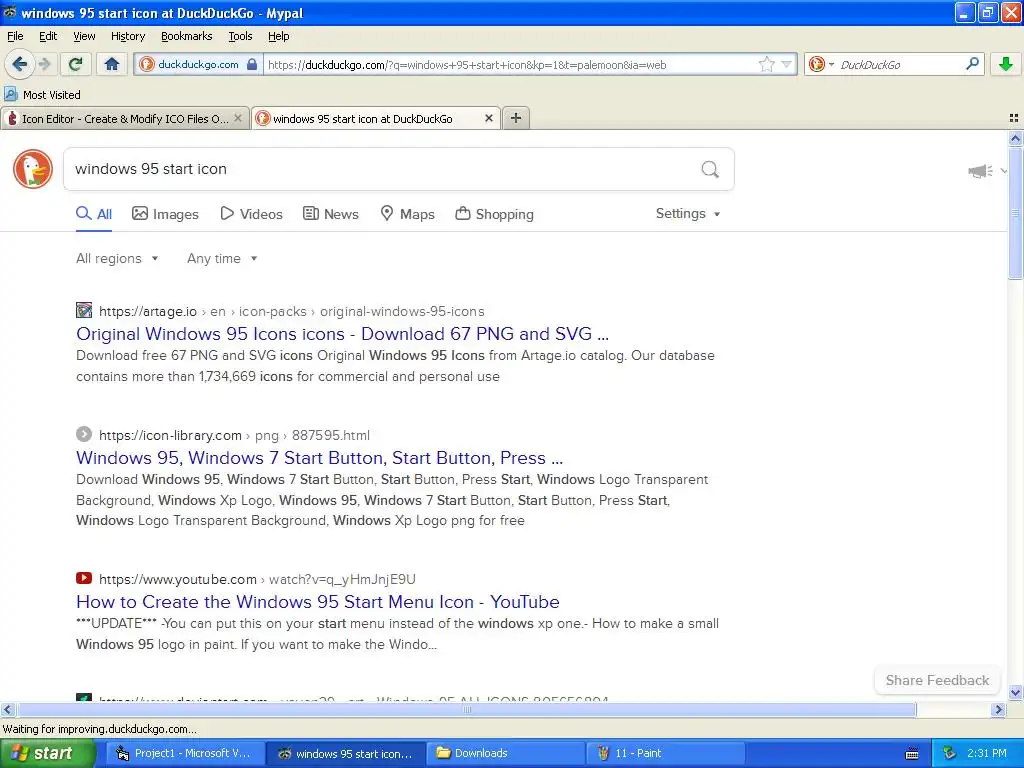Close the Icon Editor tab
The image size is (1024, 768).
point(238,118)
